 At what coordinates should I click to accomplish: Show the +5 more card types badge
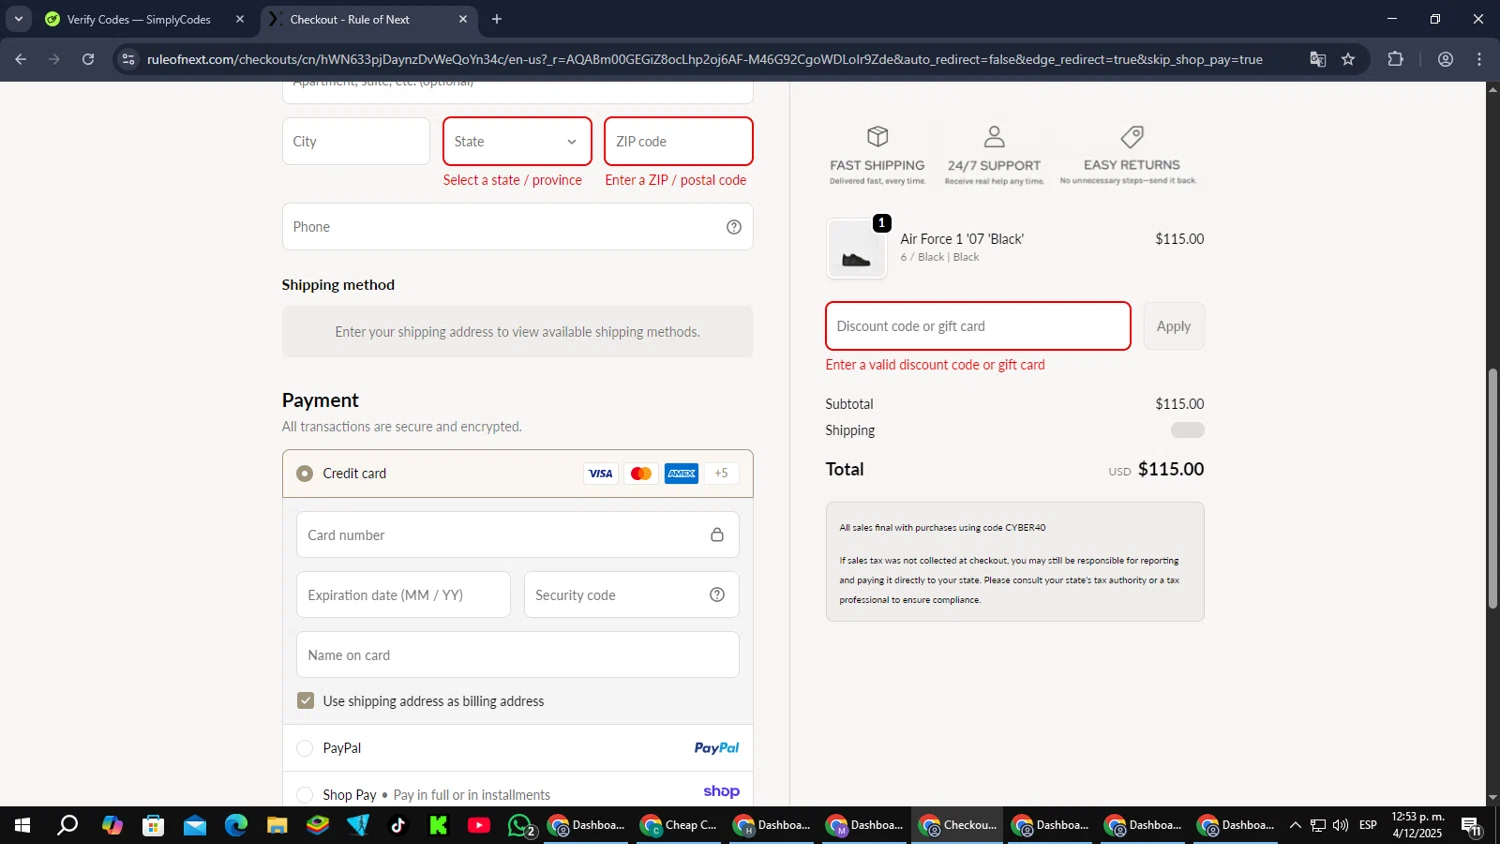tap(721, 474)
